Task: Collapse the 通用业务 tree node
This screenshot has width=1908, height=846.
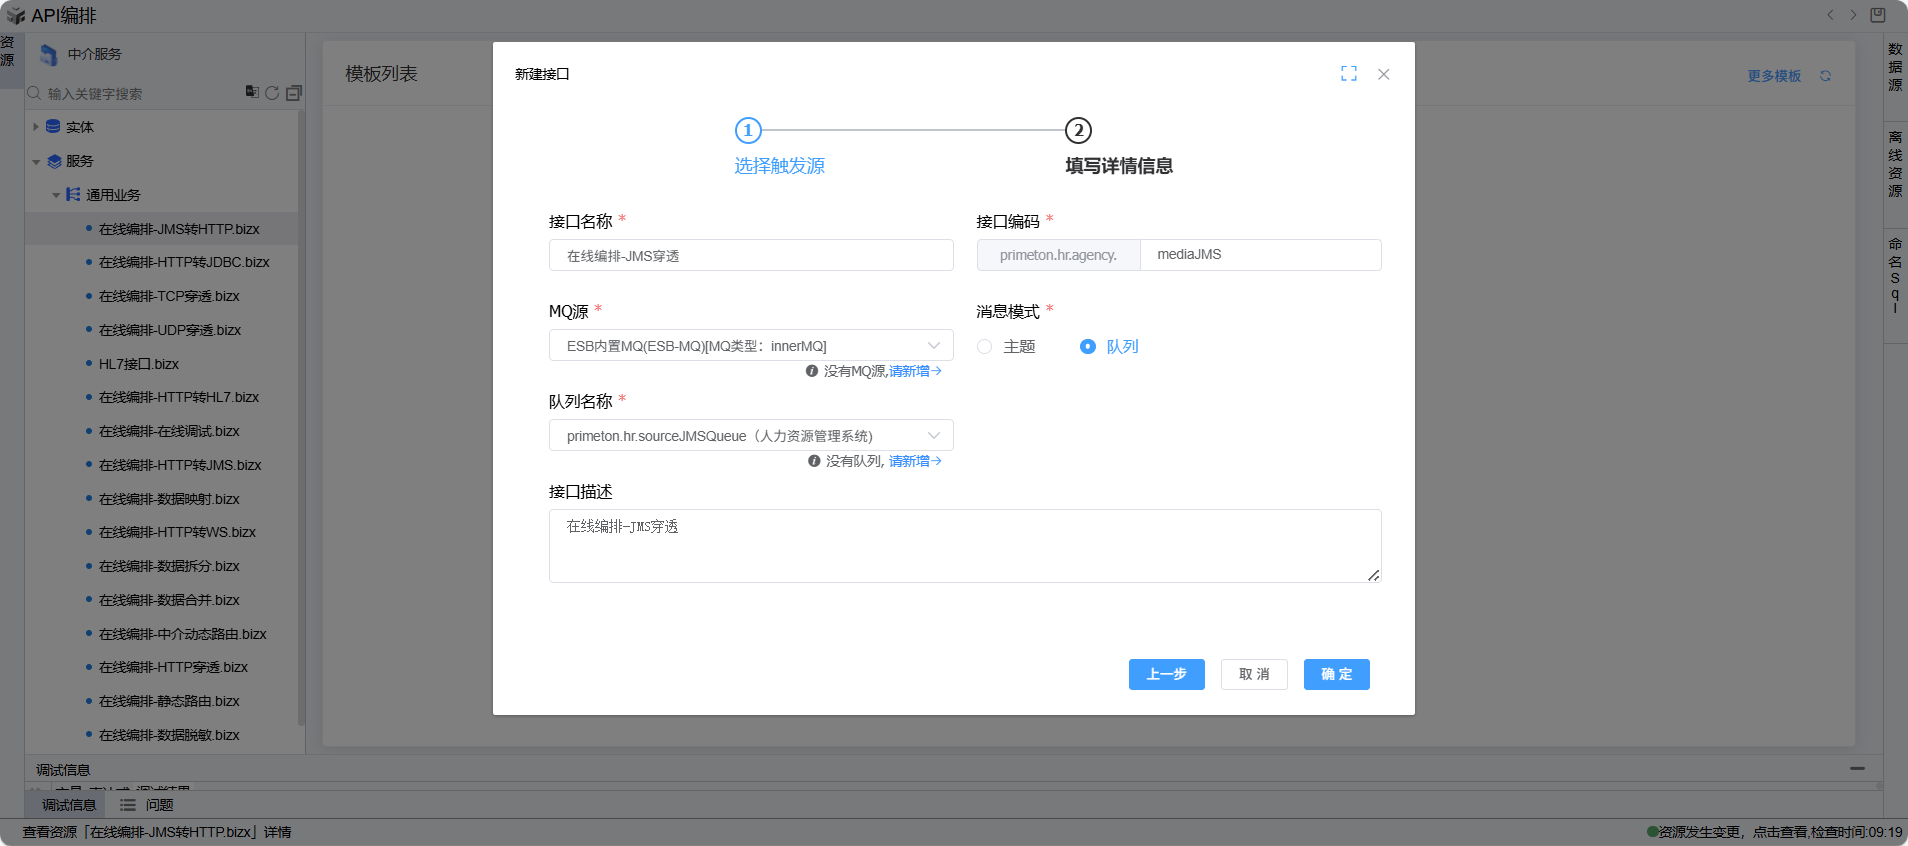Action: [56, 195]
